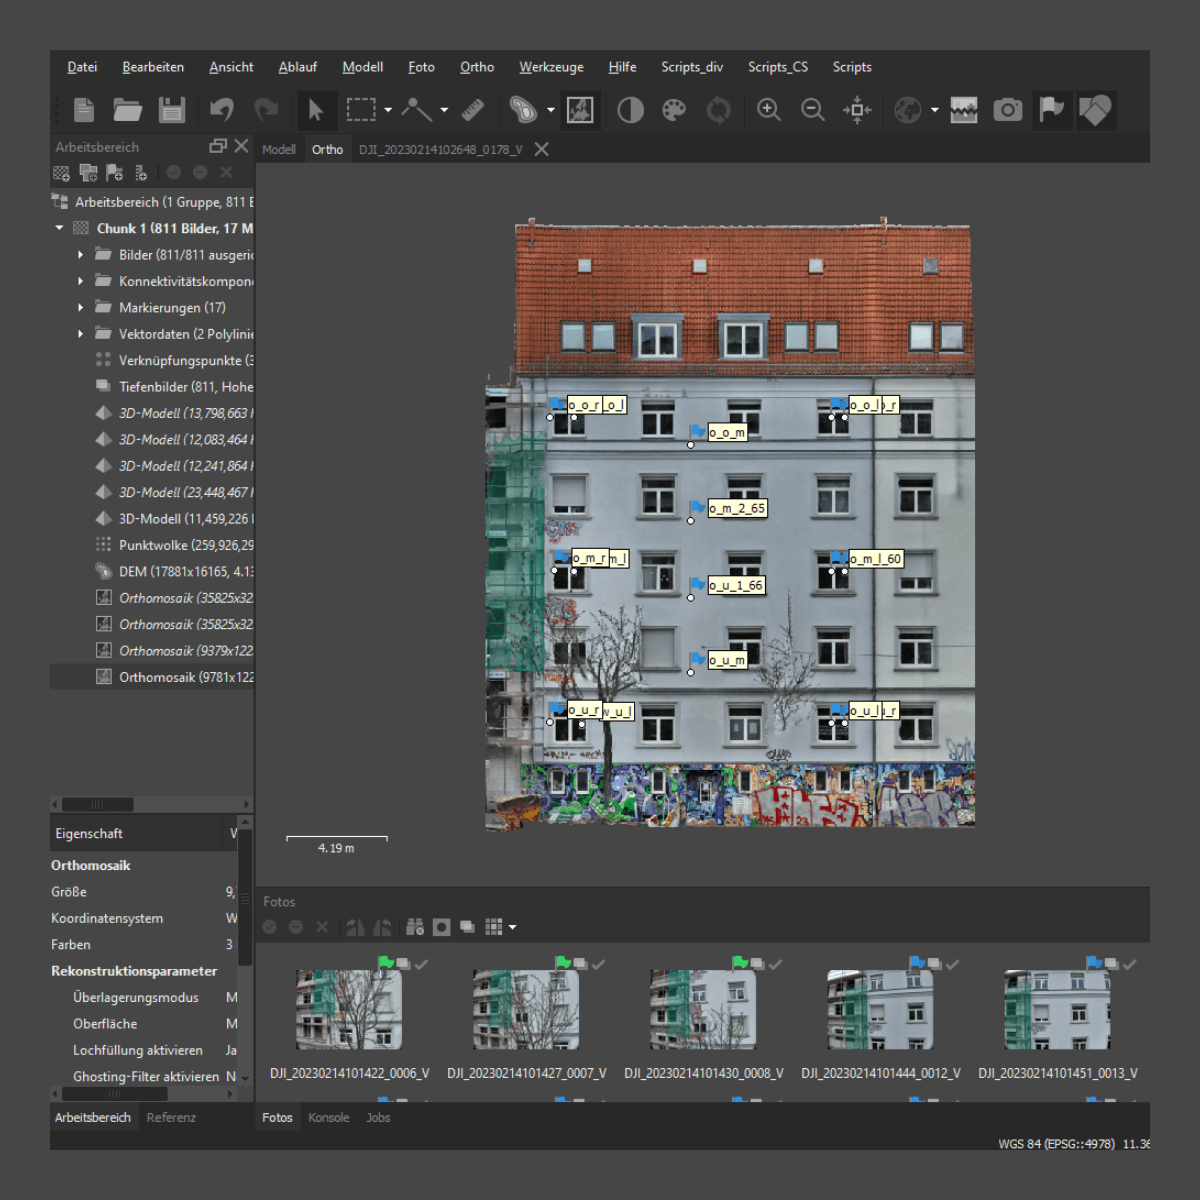
Task: Toggle the check-circle filter in the Fotos toolbar
Action: click(x=269, y=927)
